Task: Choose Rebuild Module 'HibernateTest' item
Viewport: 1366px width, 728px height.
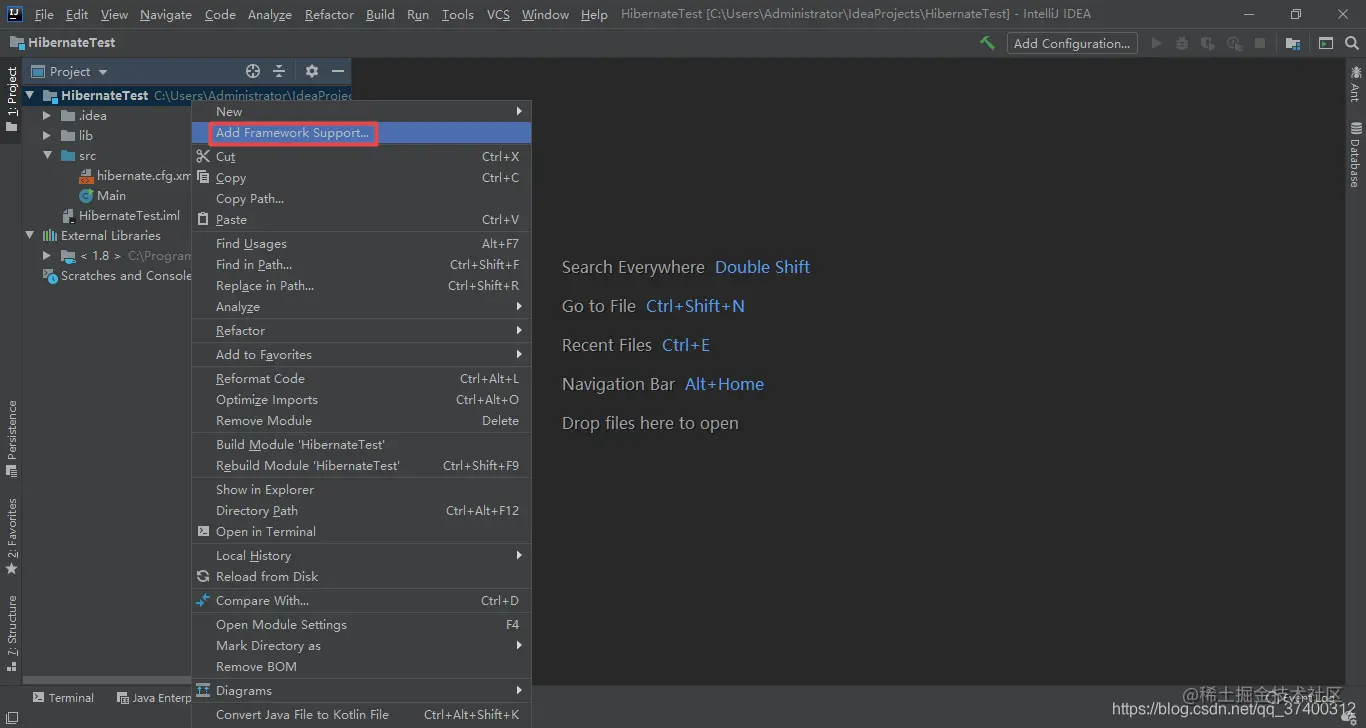Action: 361,465
